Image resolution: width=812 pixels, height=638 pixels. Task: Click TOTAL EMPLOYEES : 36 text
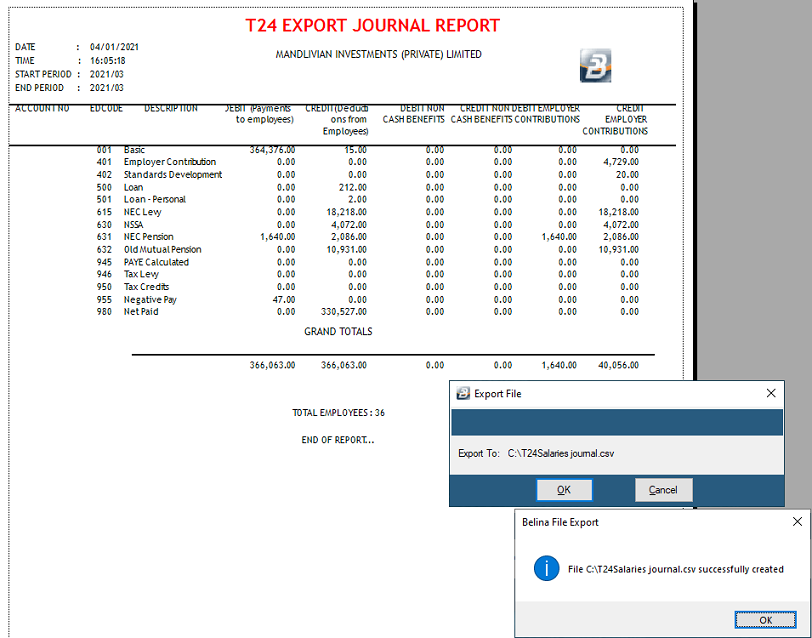(338, 413)
